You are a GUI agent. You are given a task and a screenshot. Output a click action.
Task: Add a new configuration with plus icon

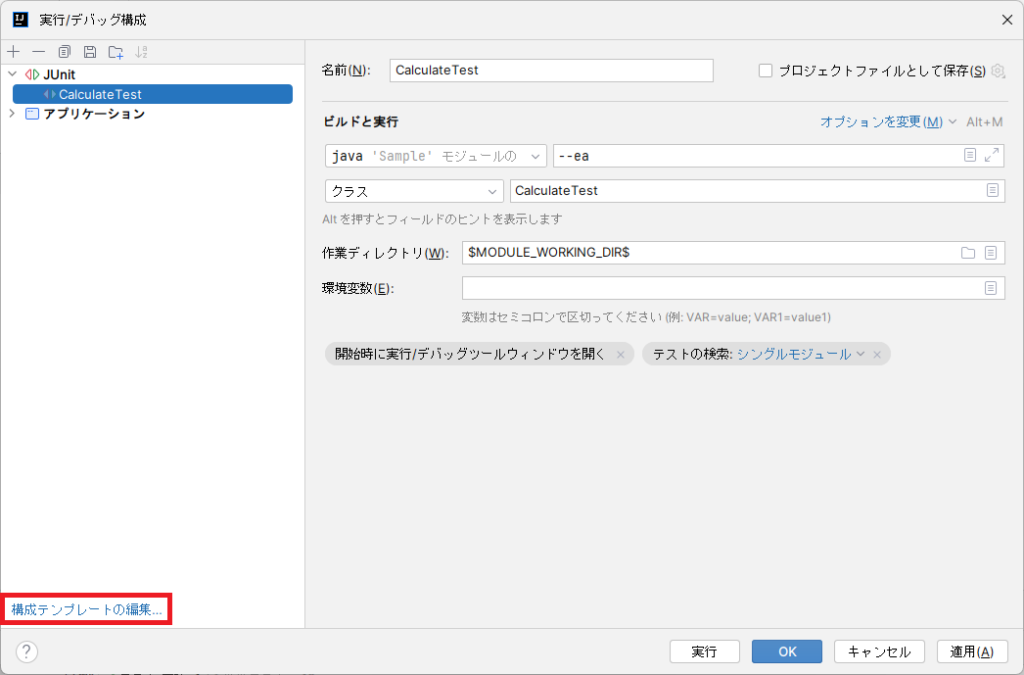click(x=14, y=52)
